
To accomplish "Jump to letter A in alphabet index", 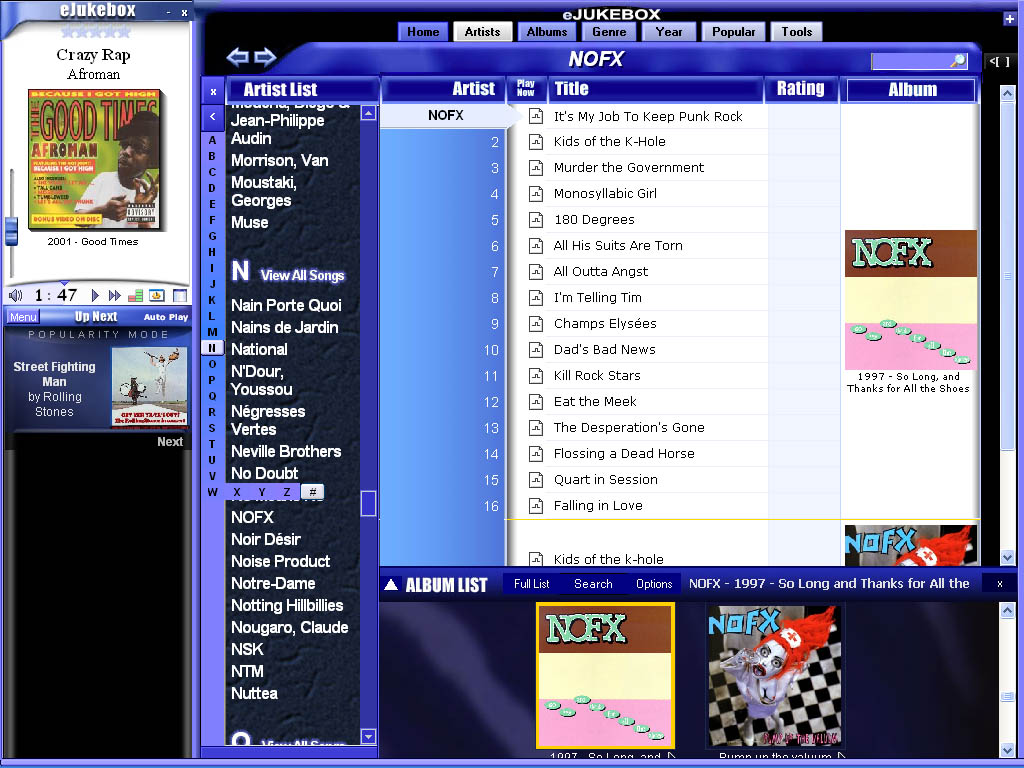I will pyautogui.click(x=212, y=140).
